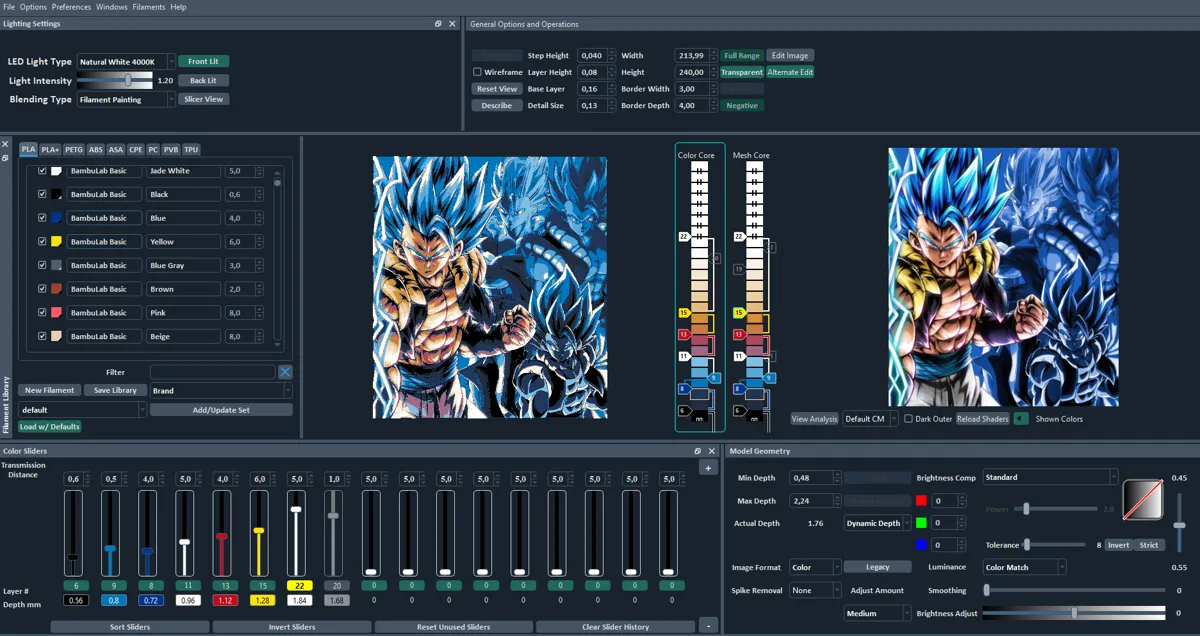Open the LED Light Type dropdown
Screen dimensions: 1200x636
126,62
